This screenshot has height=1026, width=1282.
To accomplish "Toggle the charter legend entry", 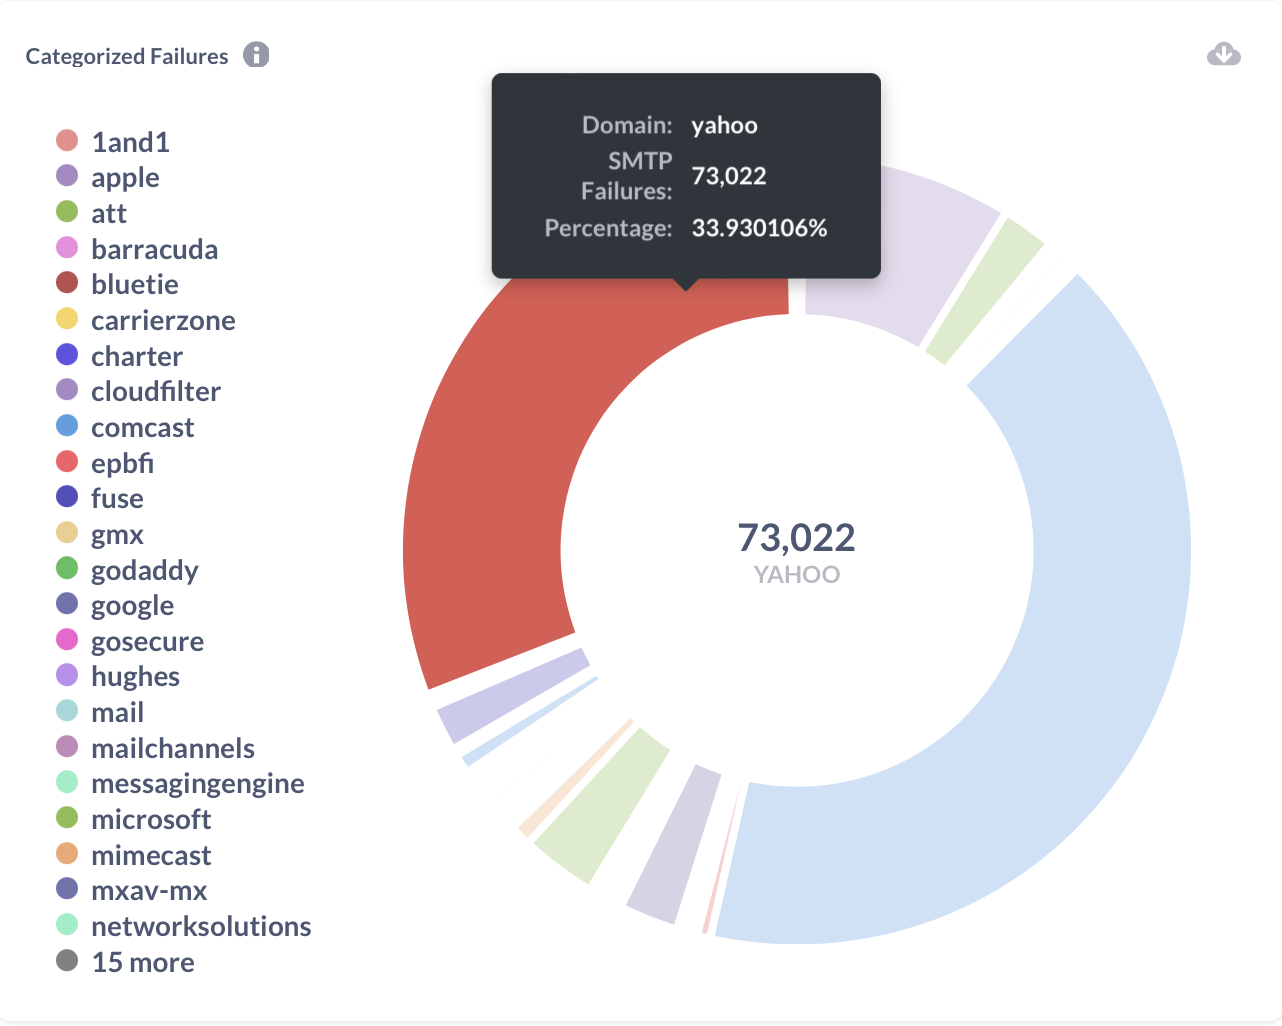I will [x=119, y=356].
